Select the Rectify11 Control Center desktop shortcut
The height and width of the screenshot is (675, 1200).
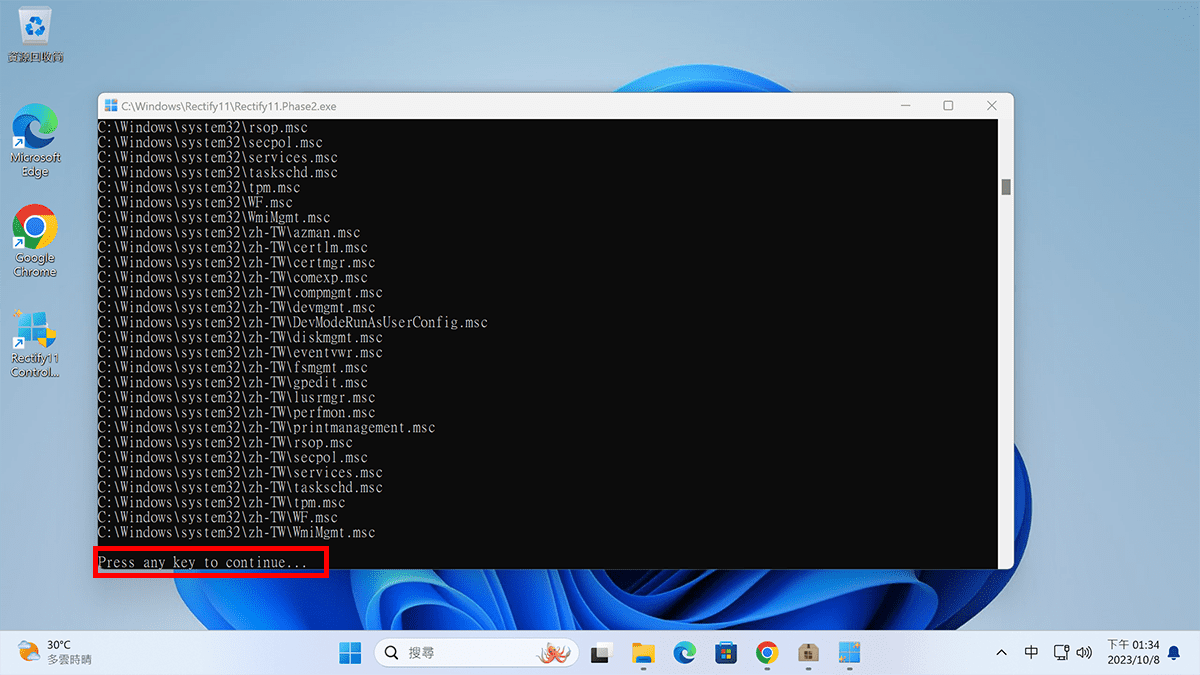(35, 342)
